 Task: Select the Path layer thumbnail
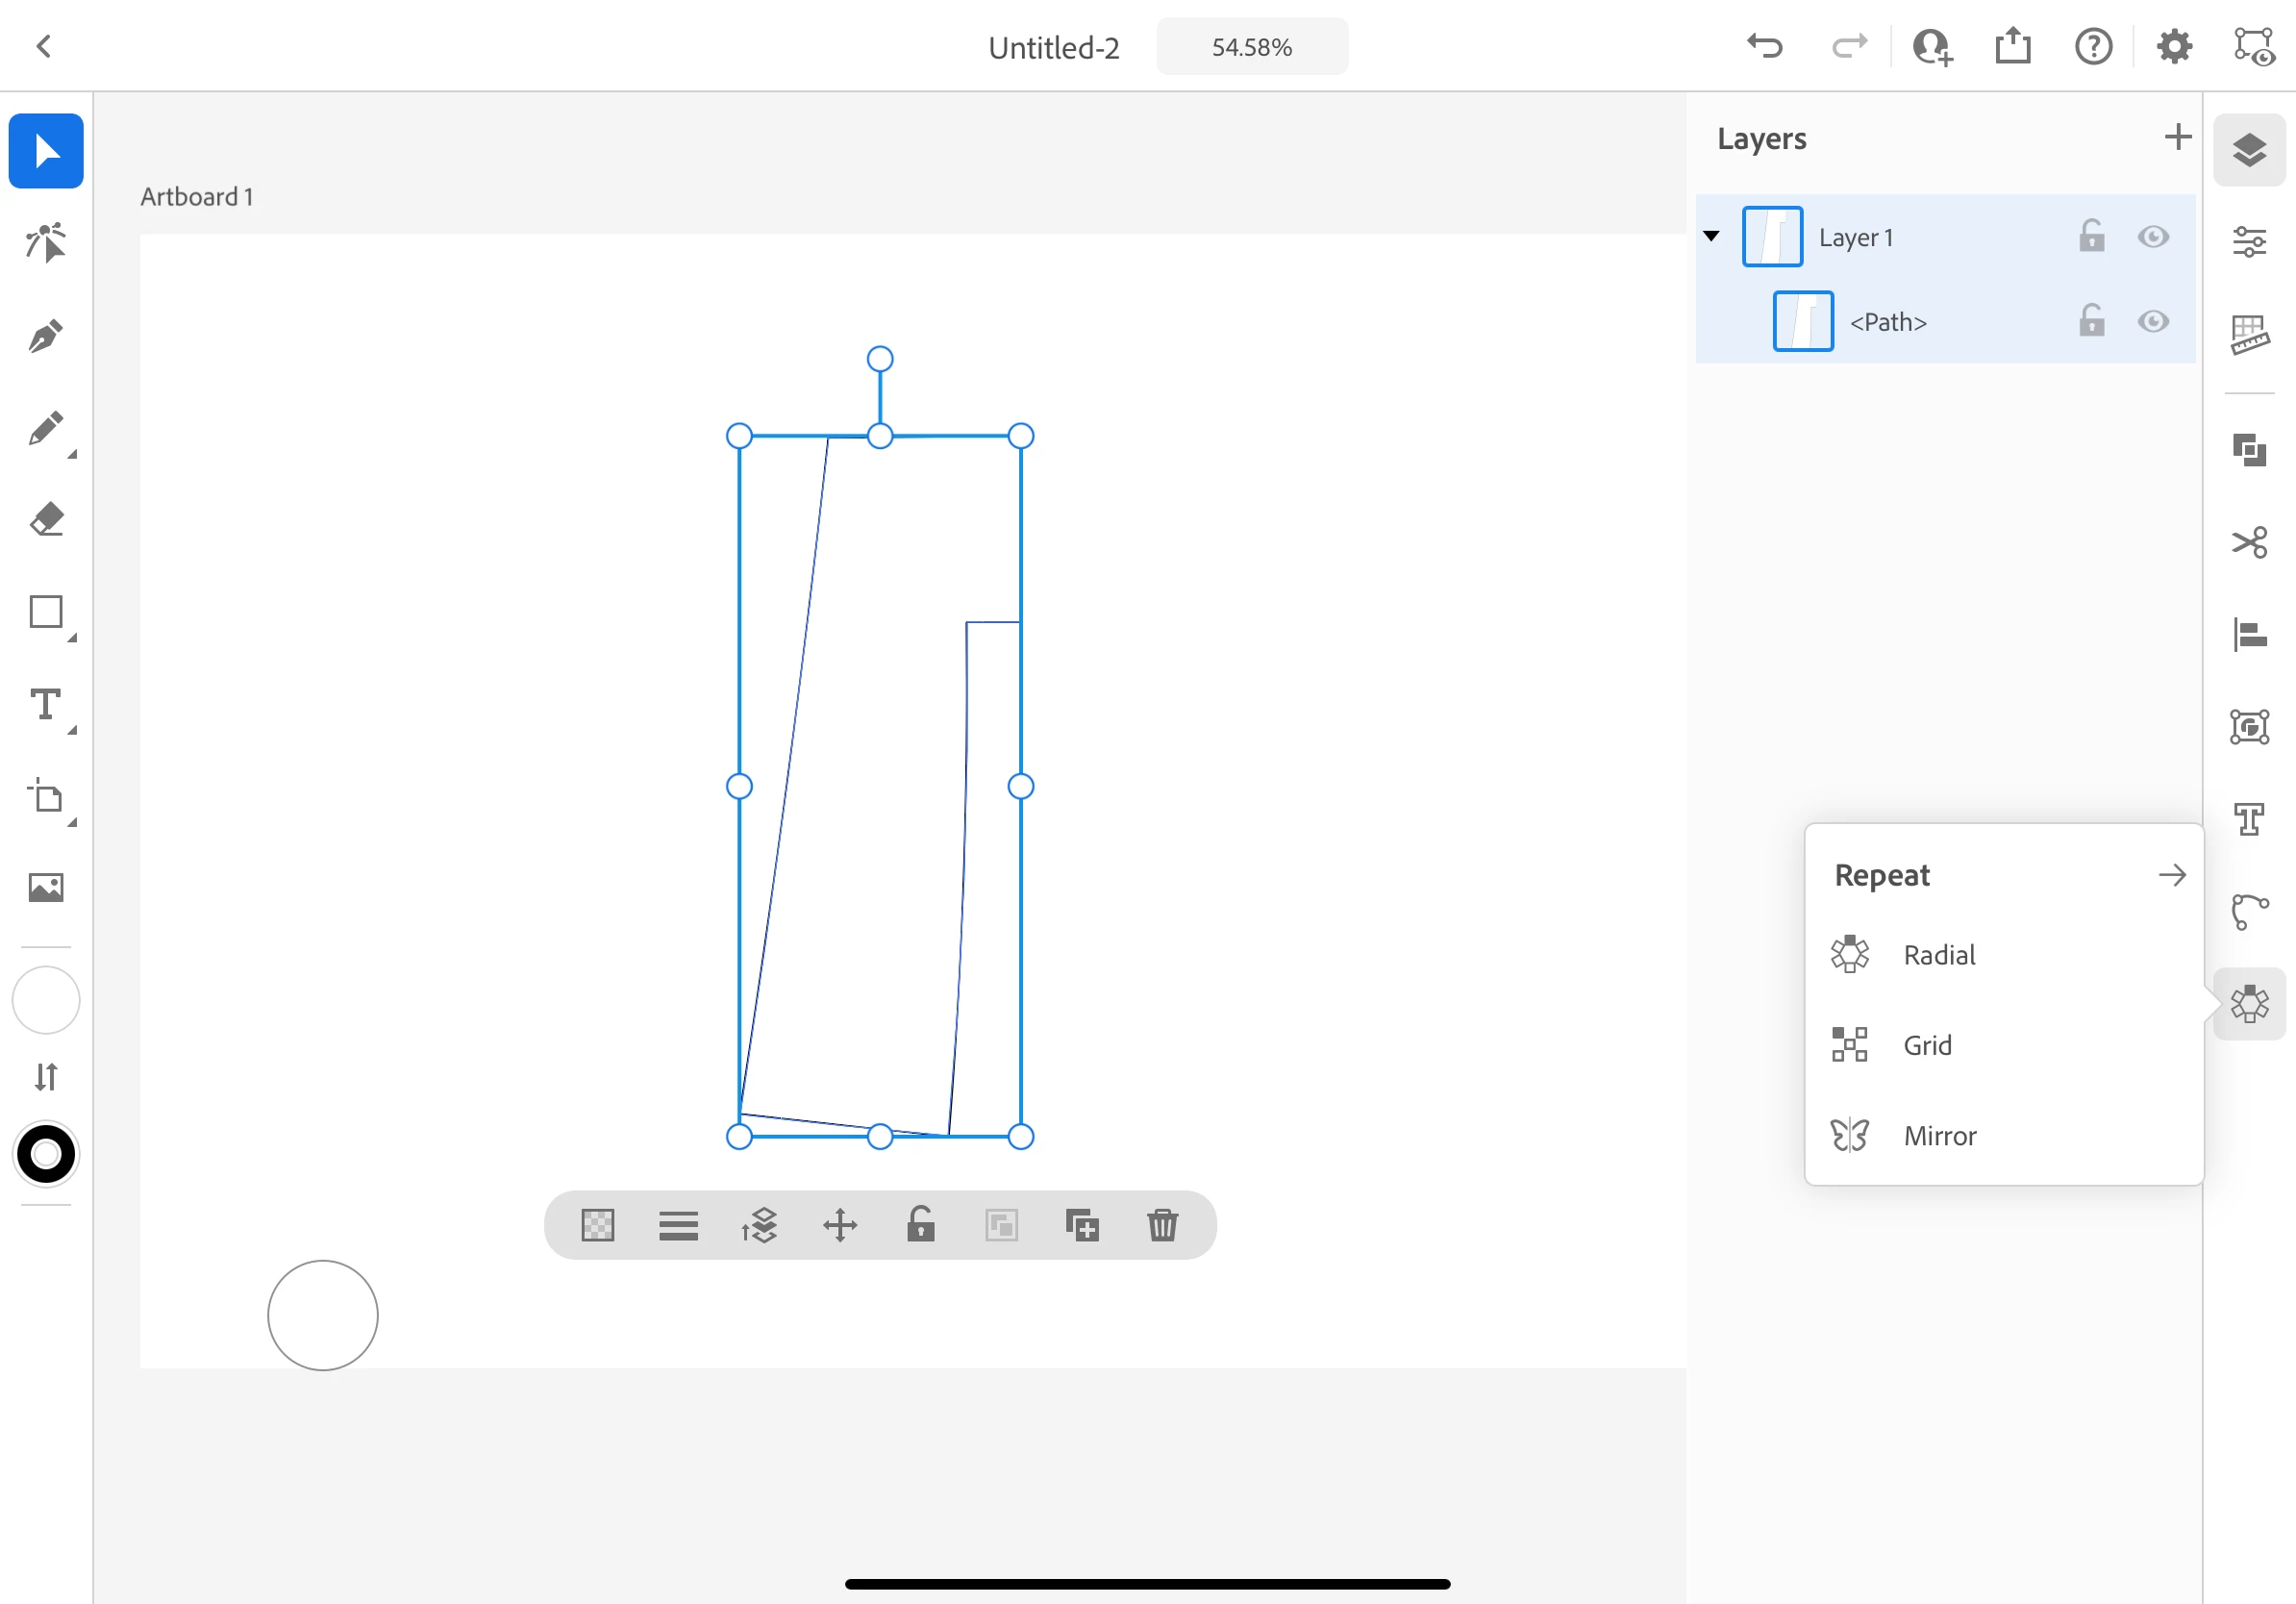(1803, 322)
